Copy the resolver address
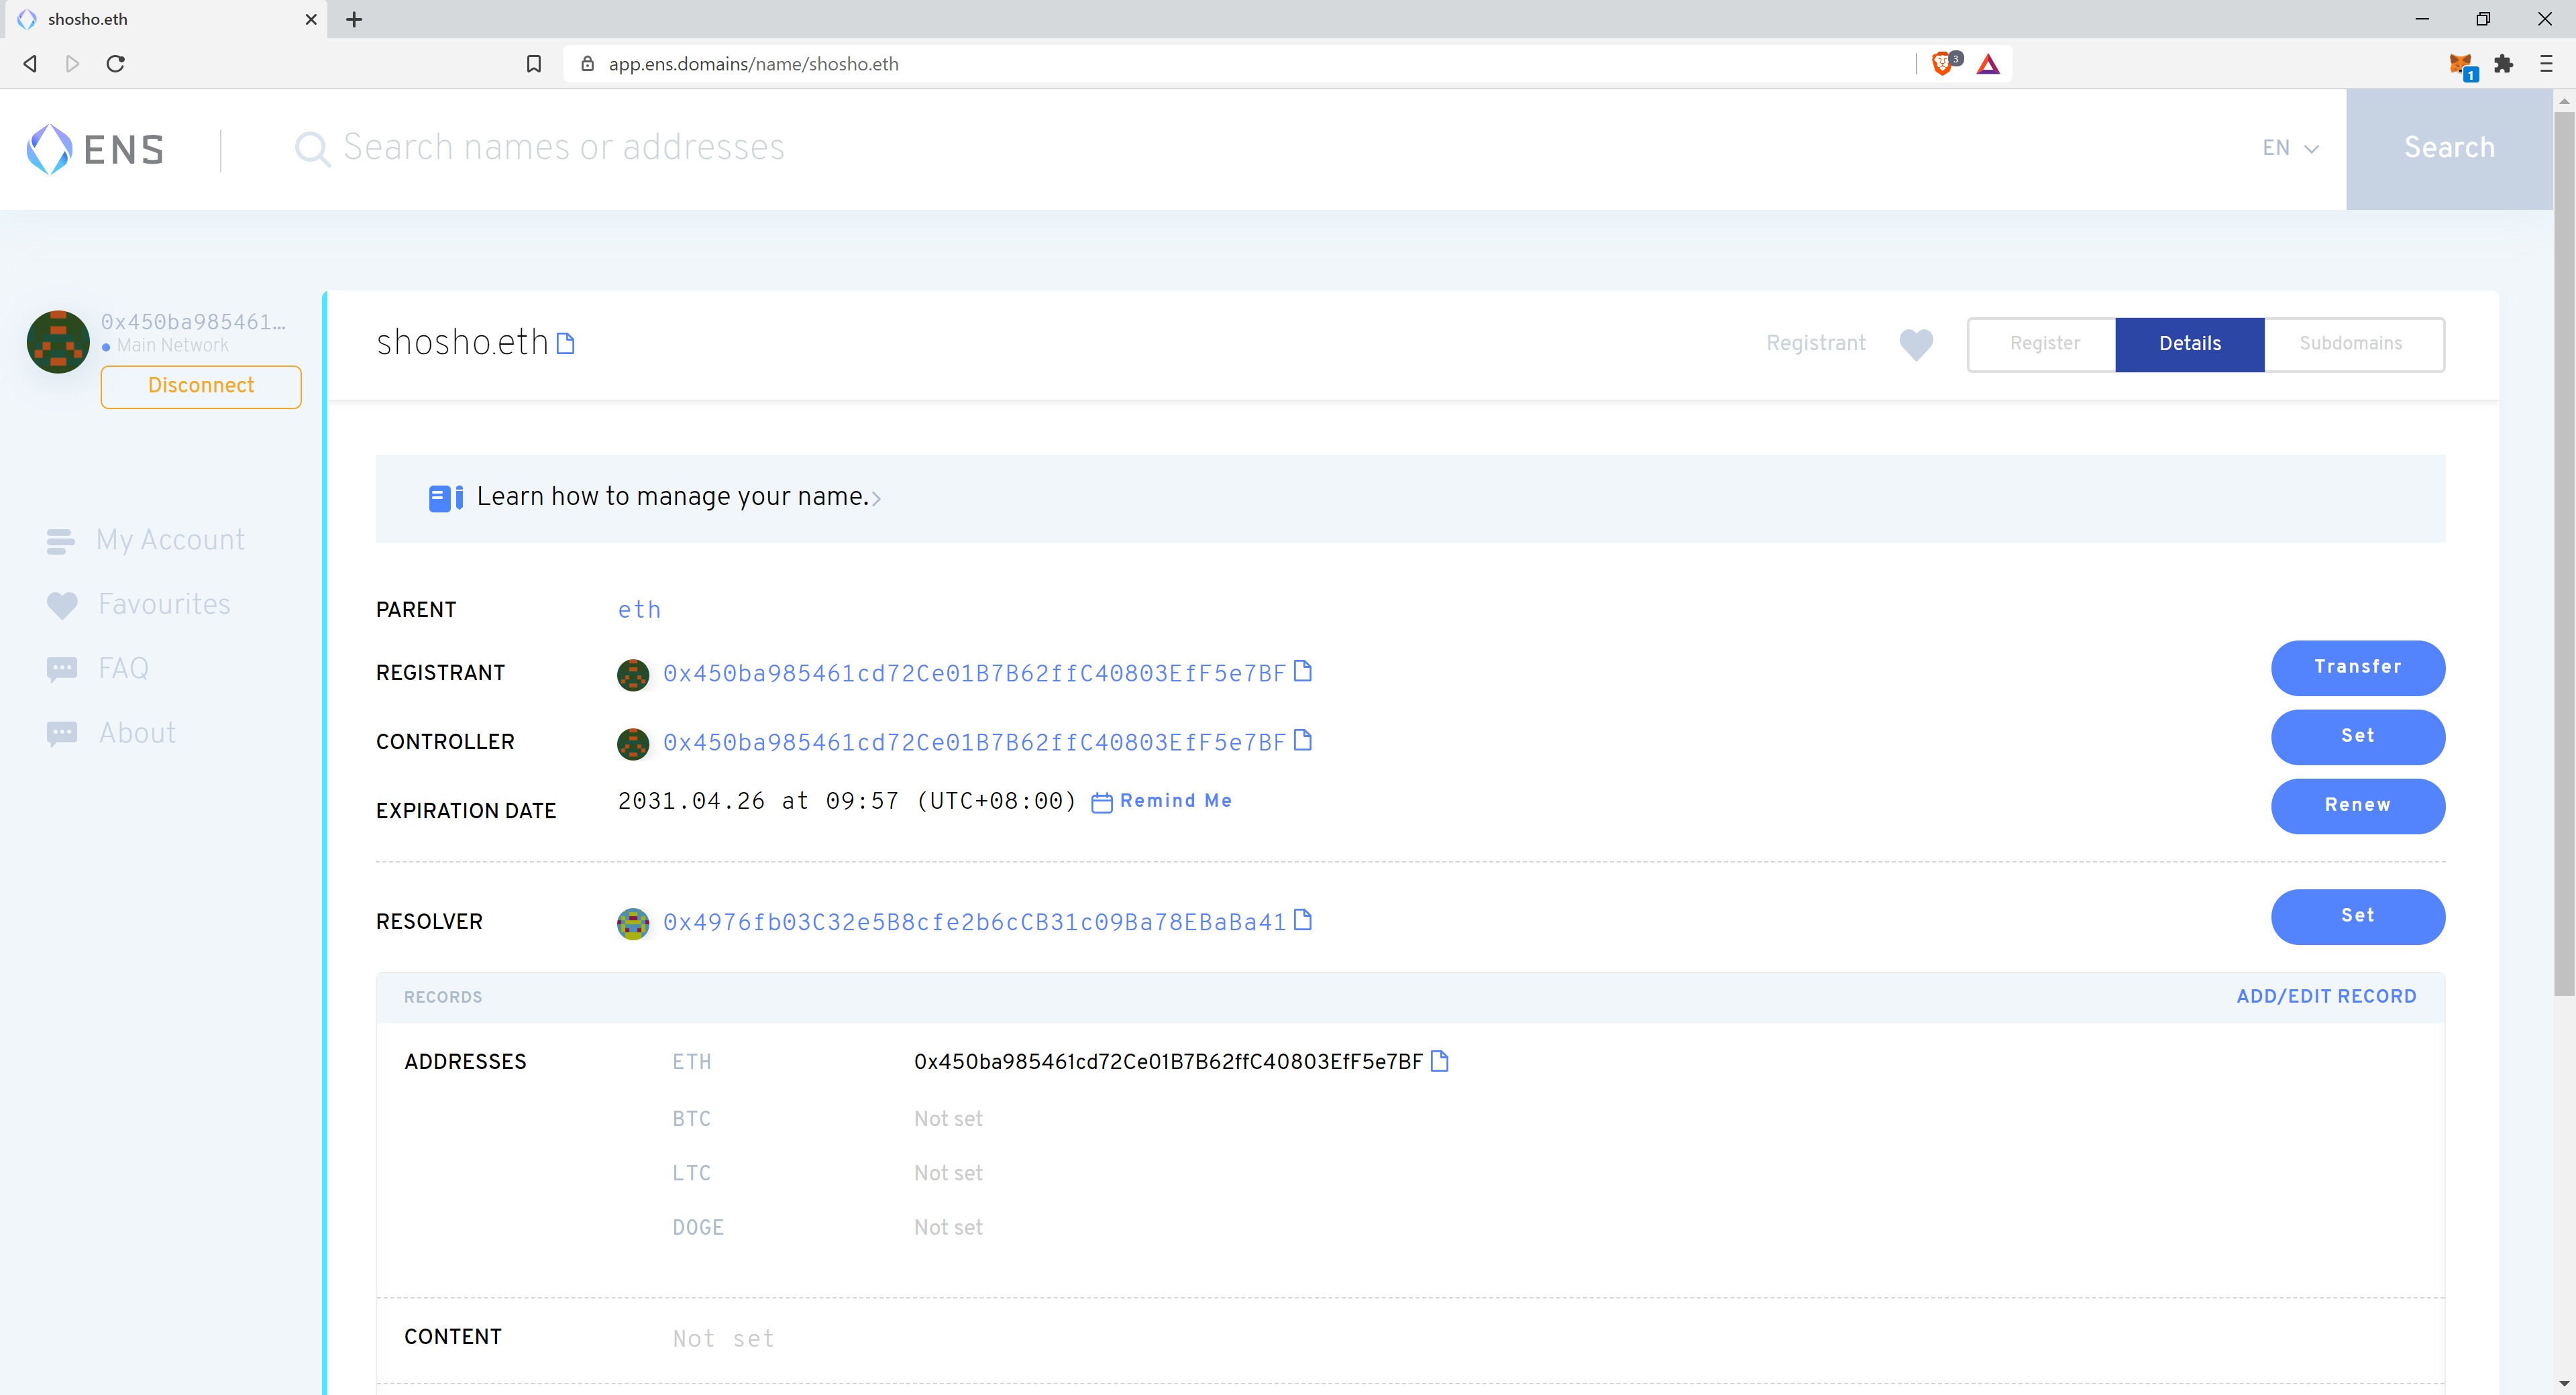Screen dimensions: 2576x1395 click(x=1302, y=920)
